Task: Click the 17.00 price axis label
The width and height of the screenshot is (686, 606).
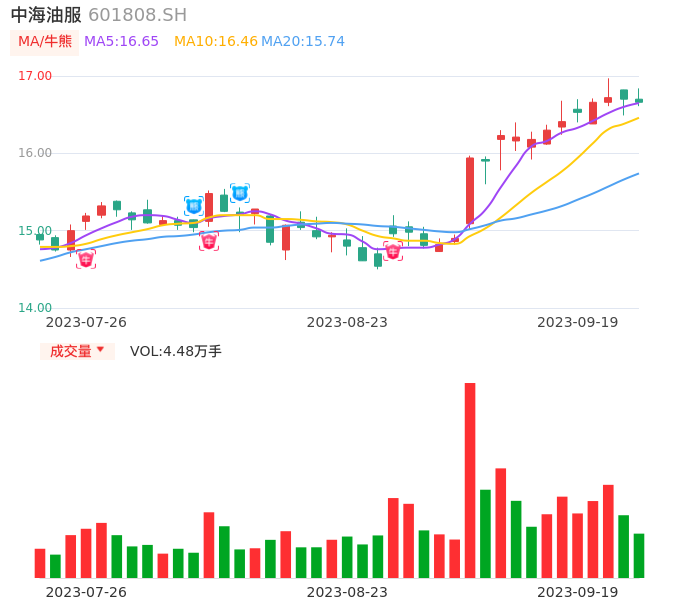Action: 35,76
